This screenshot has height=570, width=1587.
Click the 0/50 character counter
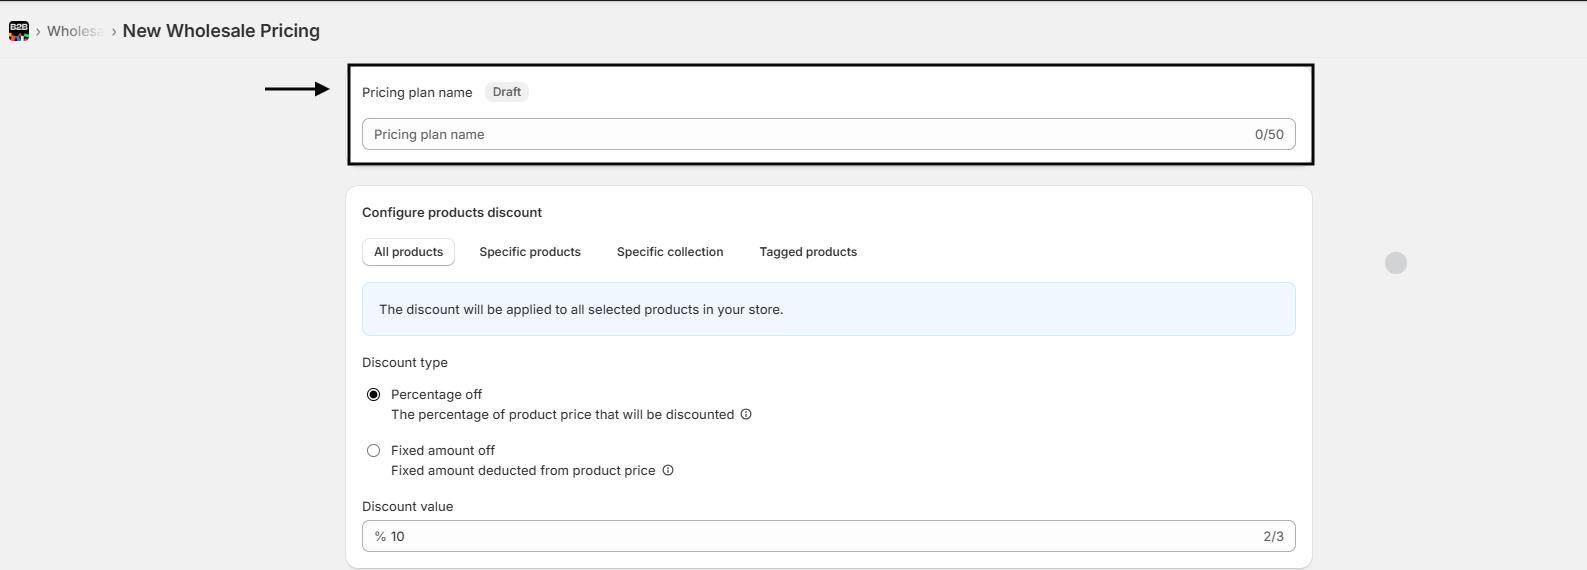click(x=1268, y=134)
